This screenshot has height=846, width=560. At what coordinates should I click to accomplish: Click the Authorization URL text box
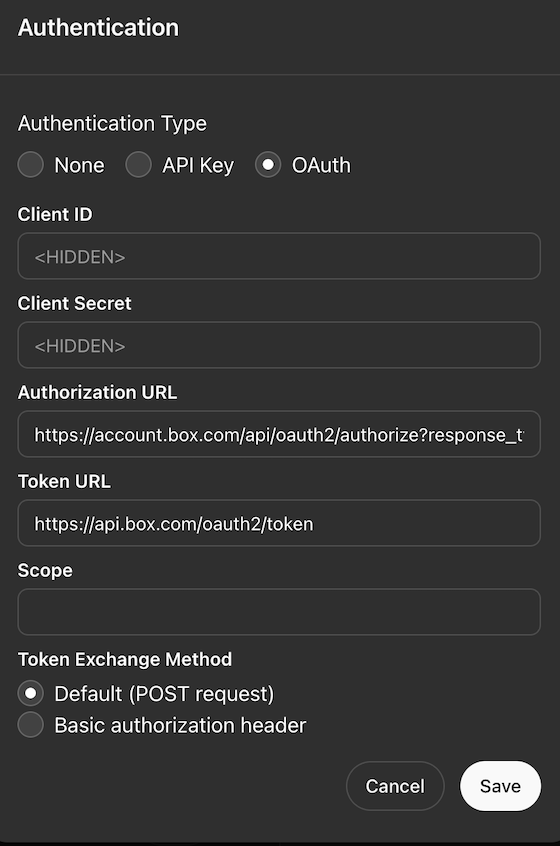point(279,434)
